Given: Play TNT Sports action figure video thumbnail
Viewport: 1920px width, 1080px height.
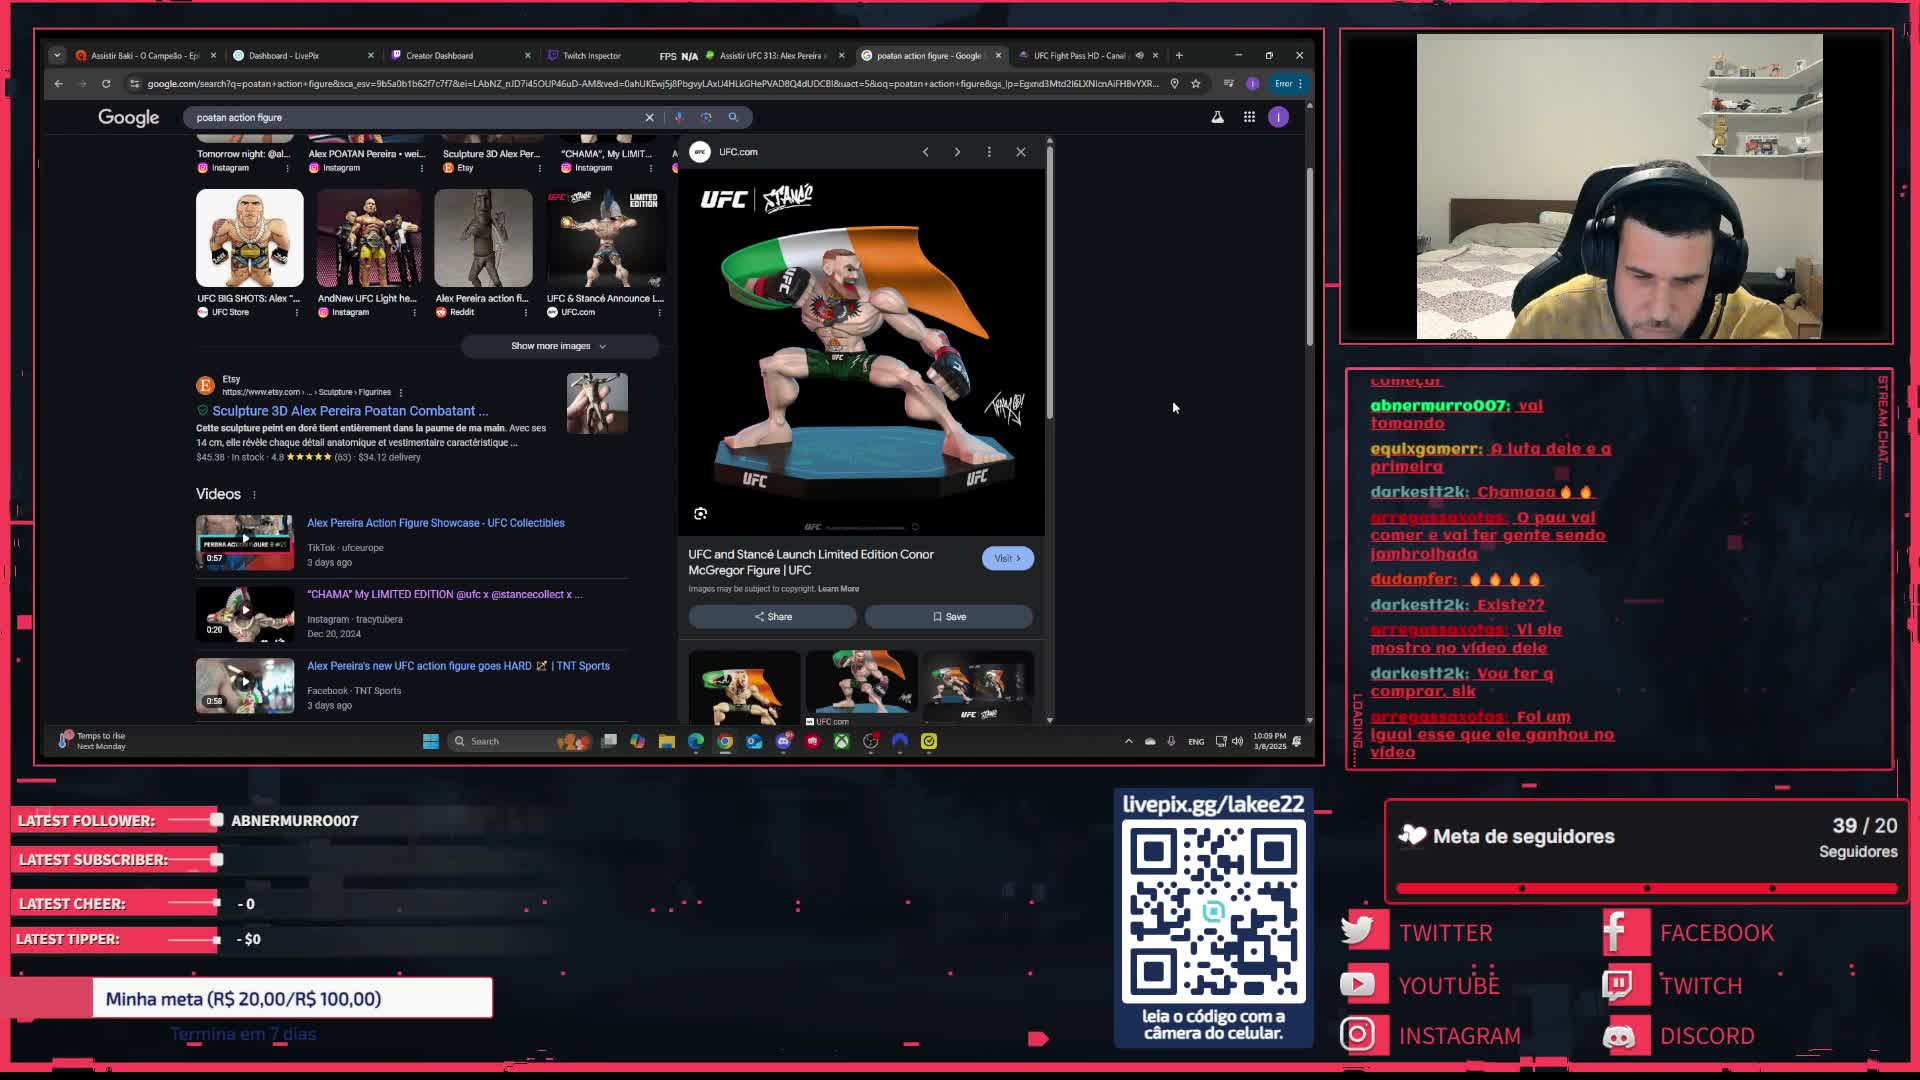Looking at the screenshot, I should coord(245,685).
